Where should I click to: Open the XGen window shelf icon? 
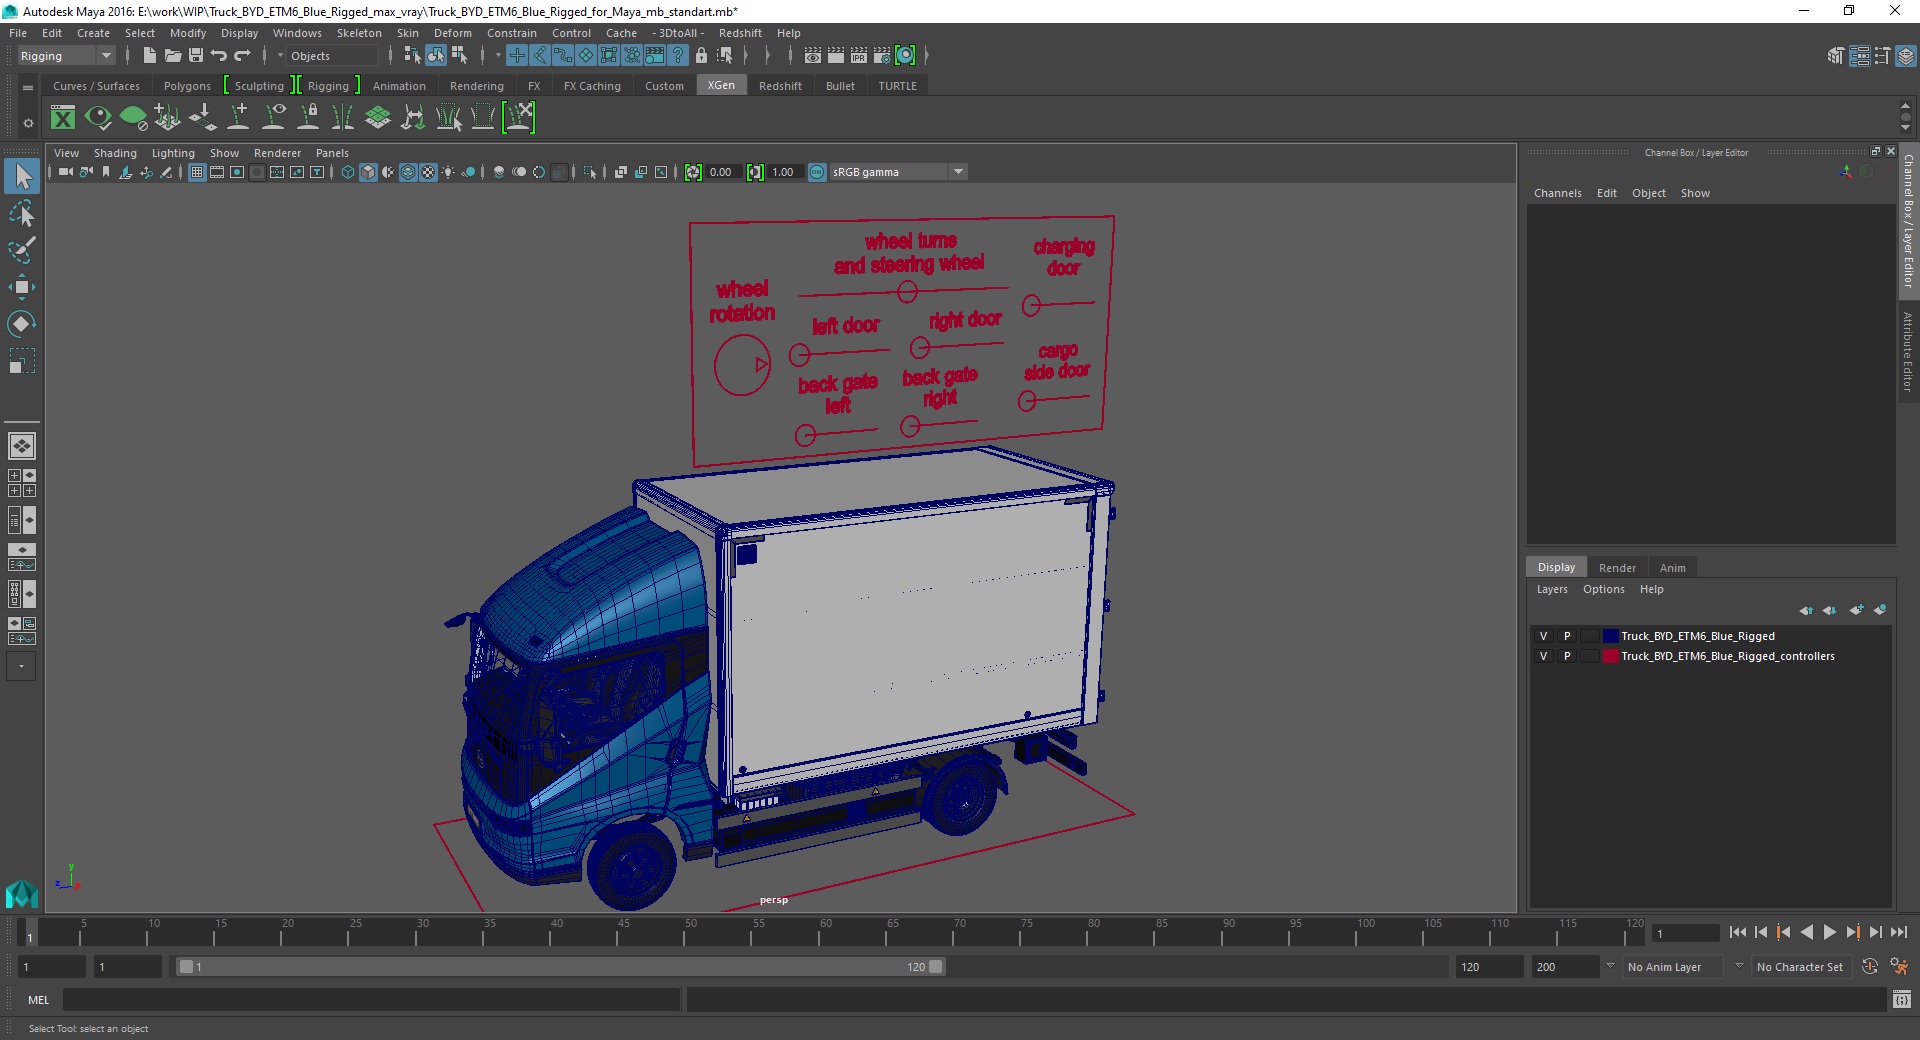tap(63, 118)
